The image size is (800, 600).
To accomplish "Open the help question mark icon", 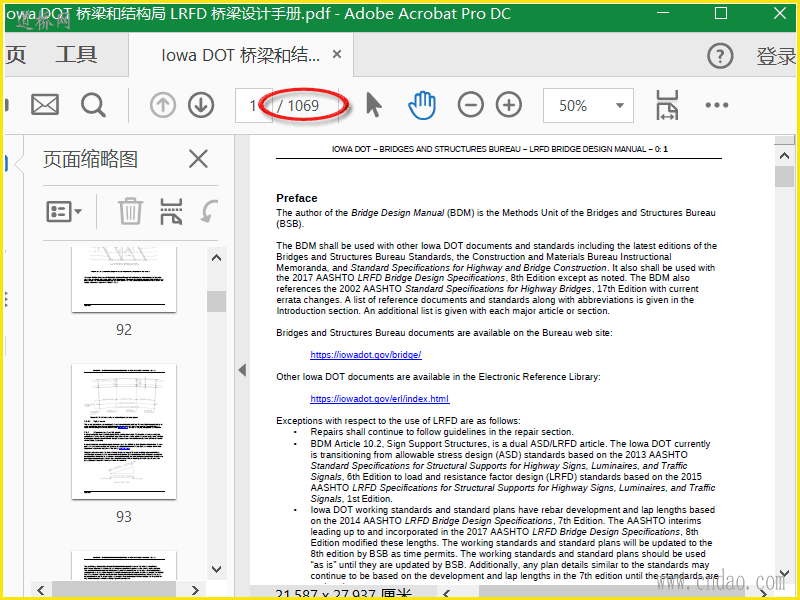I will tap(720, 56).
